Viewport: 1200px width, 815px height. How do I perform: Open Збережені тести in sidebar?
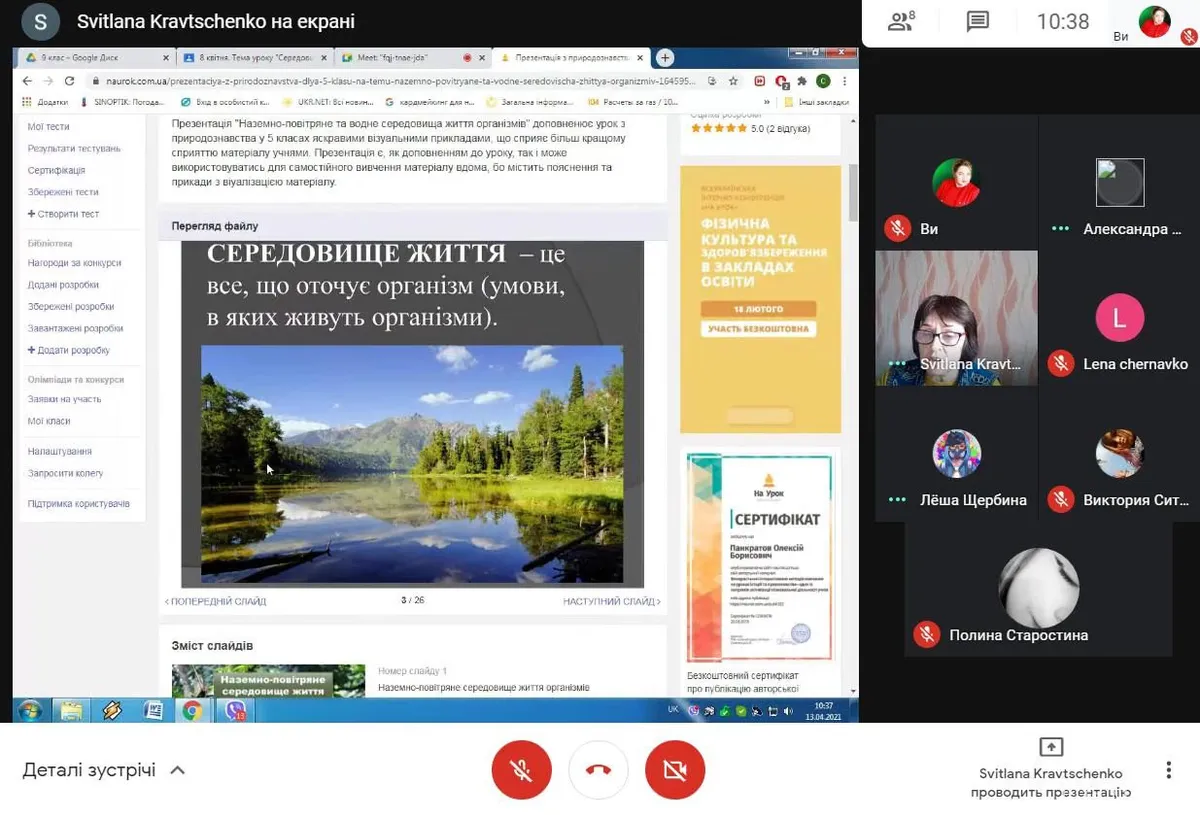tap(63, 192)
